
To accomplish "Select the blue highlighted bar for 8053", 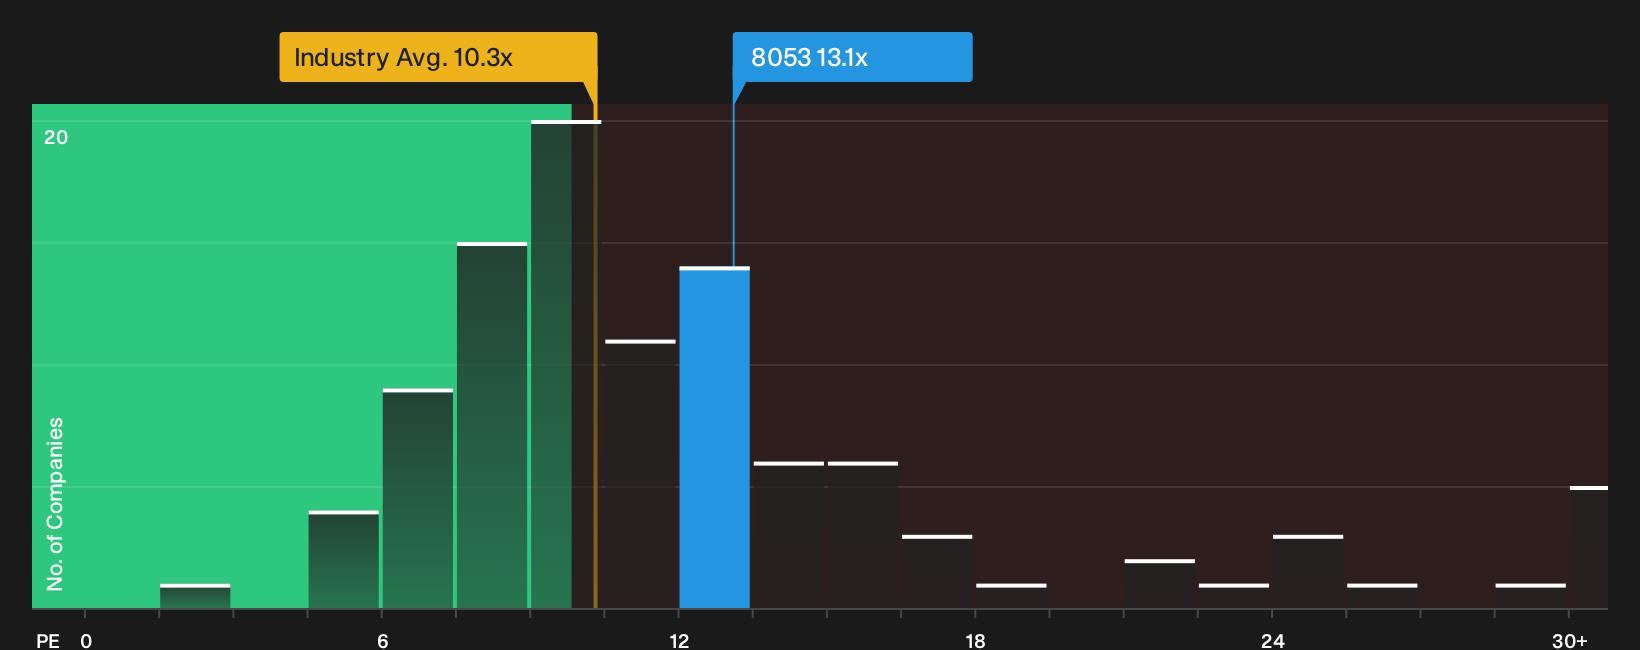I will click(x=714, y=438).
